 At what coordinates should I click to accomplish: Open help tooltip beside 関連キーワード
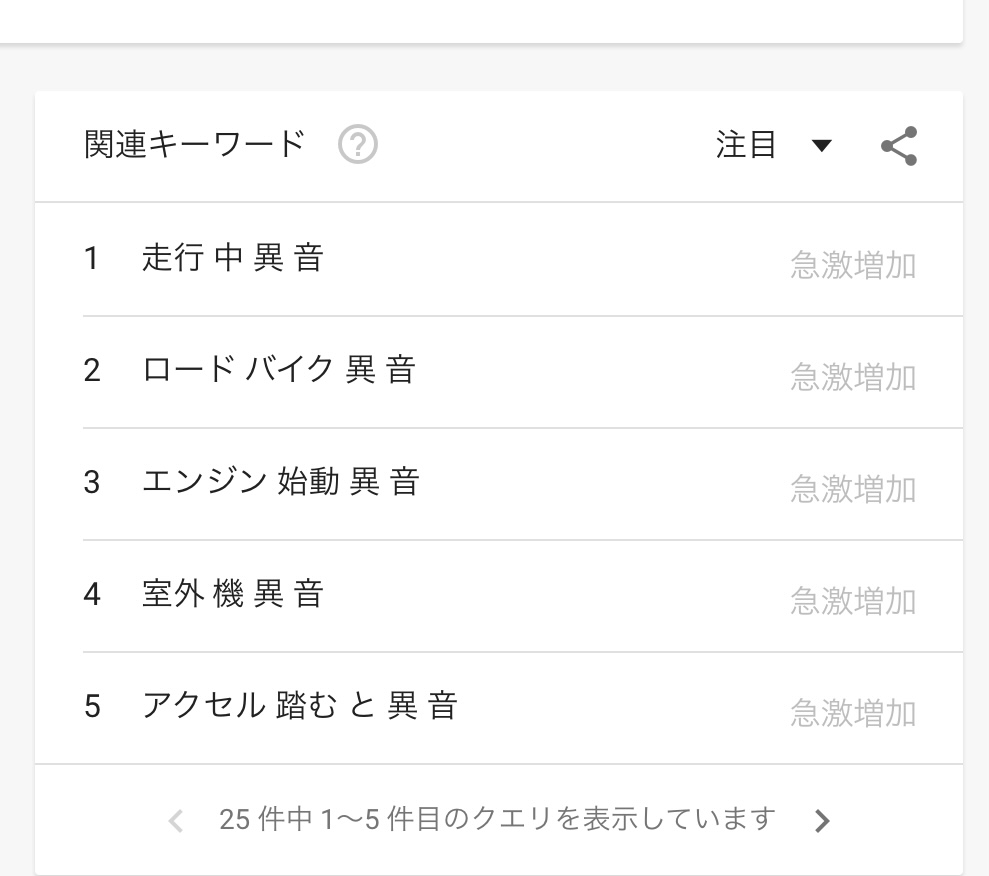[x=358, y=144]
